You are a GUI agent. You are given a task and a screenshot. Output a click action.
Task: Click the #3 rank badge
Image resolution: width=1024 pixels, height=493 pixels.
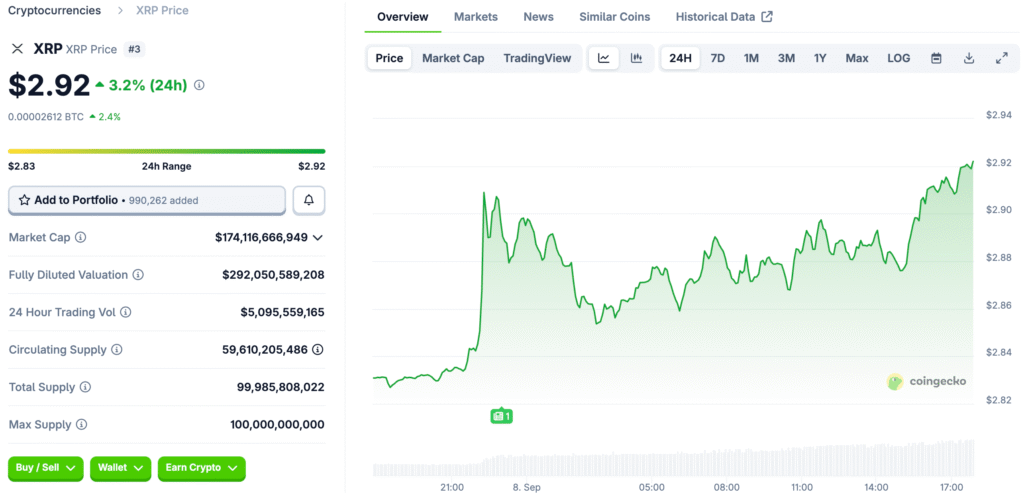pyautogui.click(x=133, y=49)
